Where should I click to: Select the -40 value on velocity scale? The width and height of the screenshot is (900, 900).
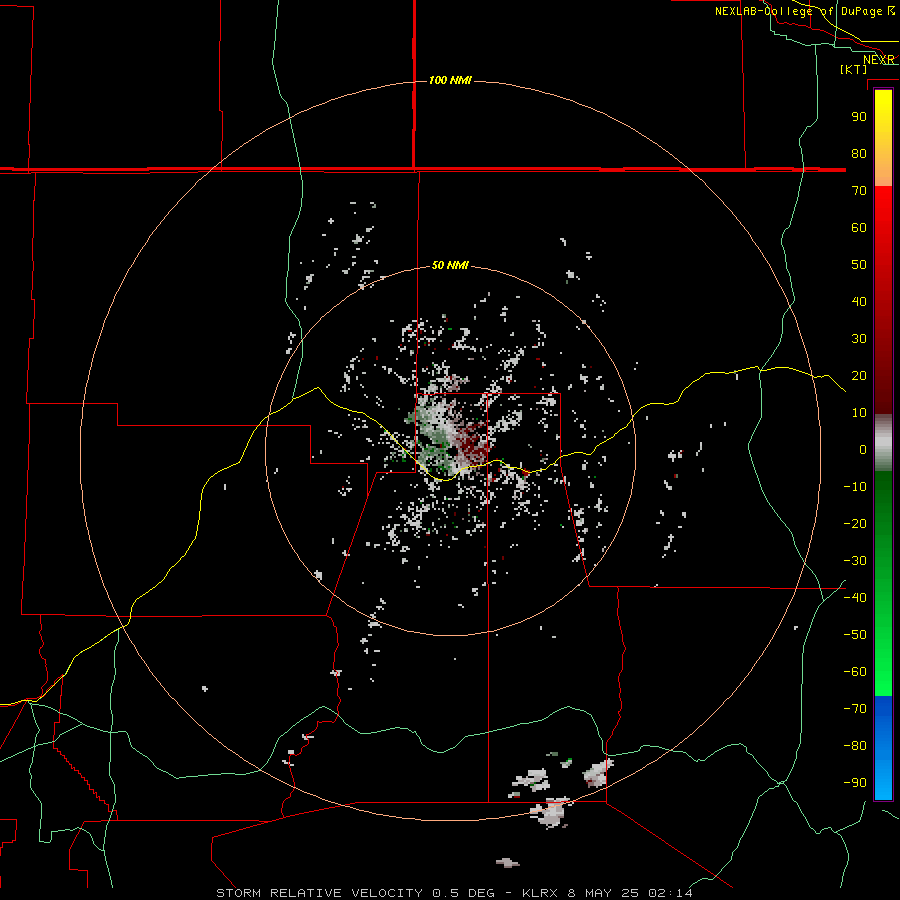click(x=855, y=598)
